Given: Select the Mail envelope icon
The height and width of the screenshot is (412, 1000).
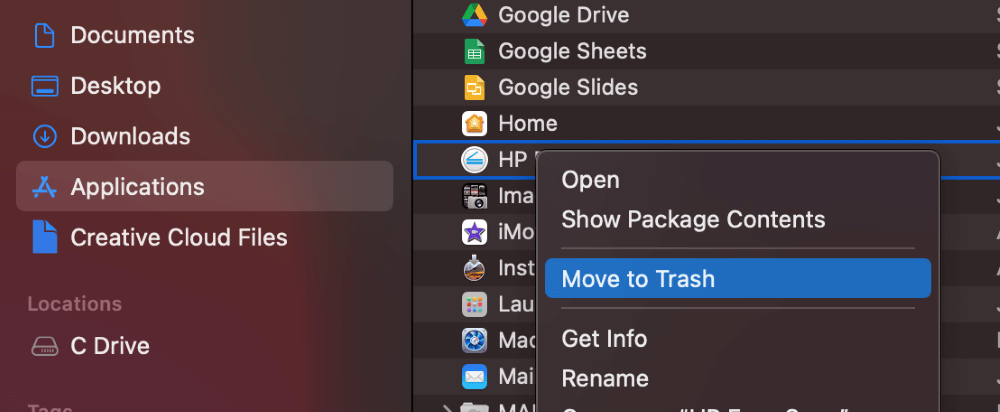Looking at the screenshot, I should tap(474, 377).
